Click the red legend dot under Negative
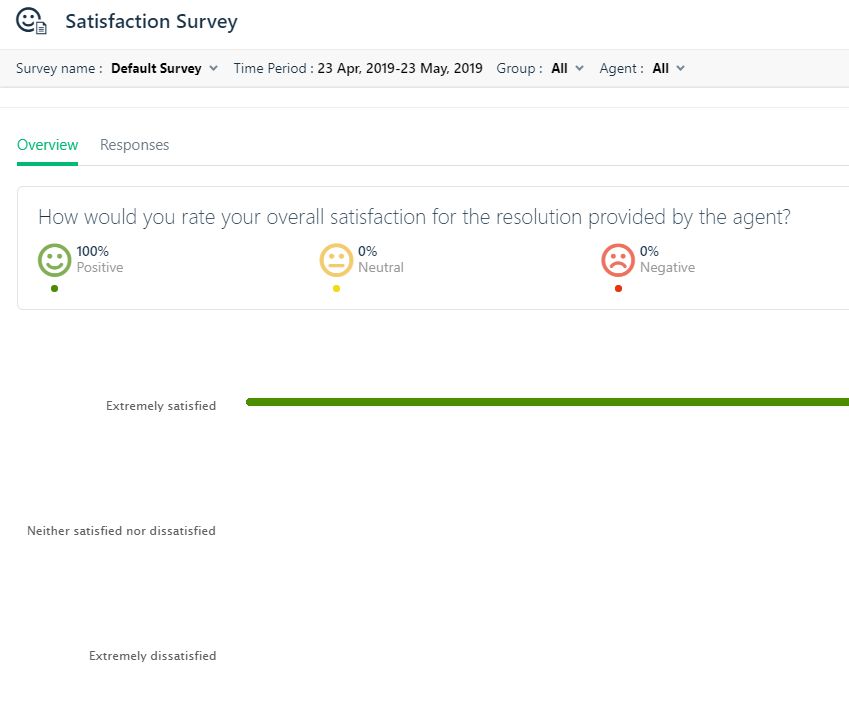This screenshot has width=849, height=705. tap(618, 289)
